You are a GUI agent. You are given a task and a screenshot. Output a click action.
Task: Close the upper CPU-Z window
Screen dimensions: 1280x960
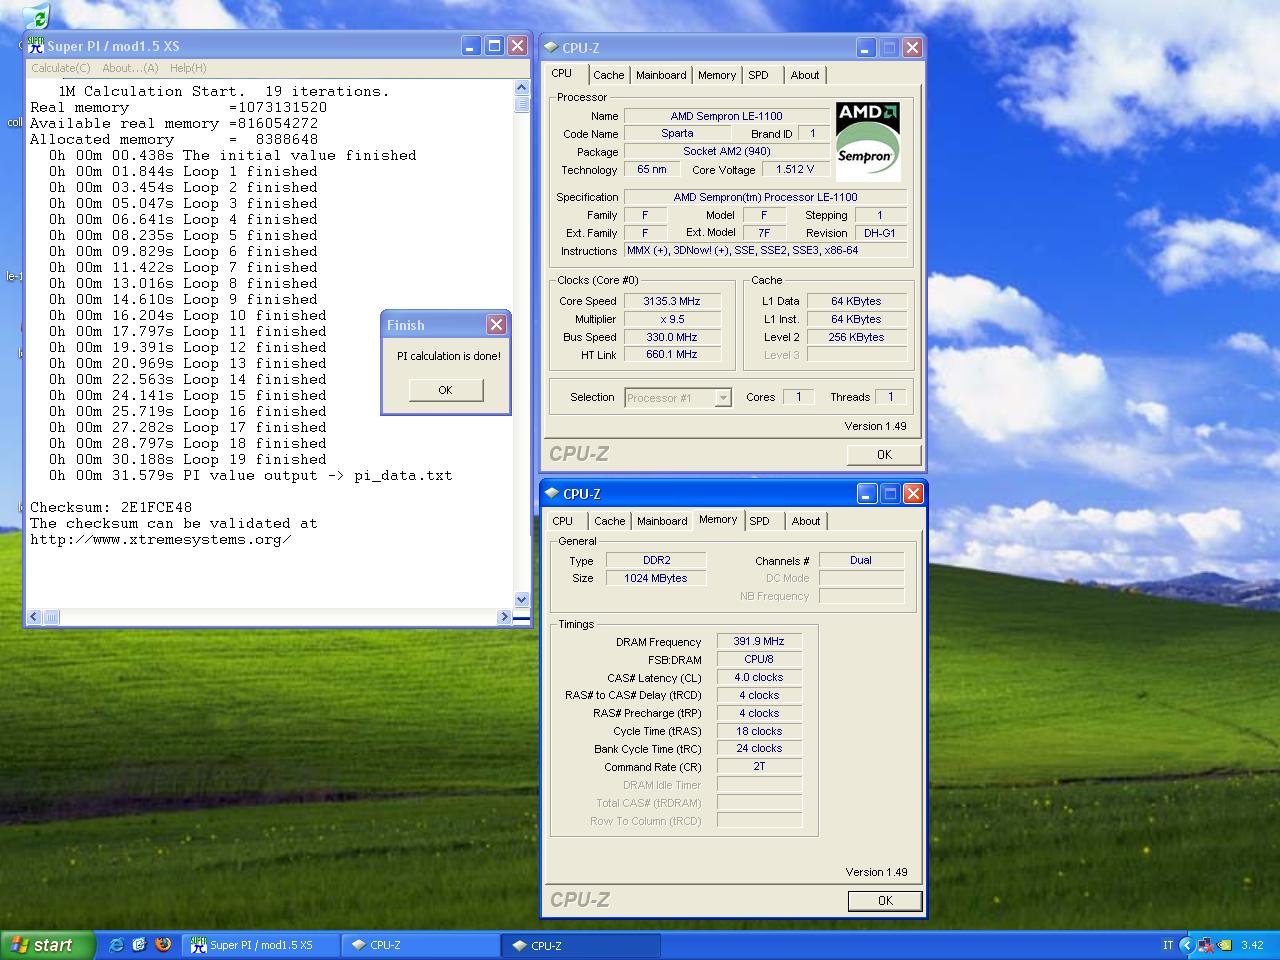coord(912,47)
